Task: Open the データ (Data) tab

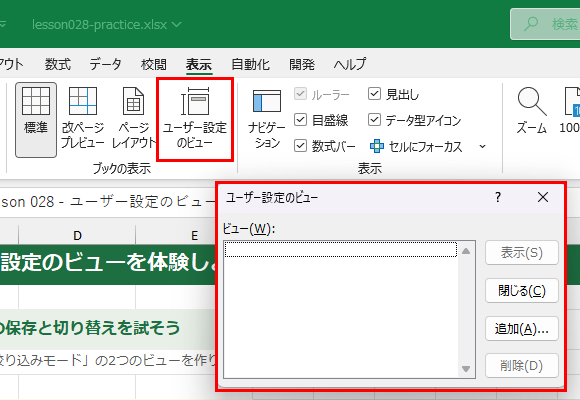Action: [106, 64]
